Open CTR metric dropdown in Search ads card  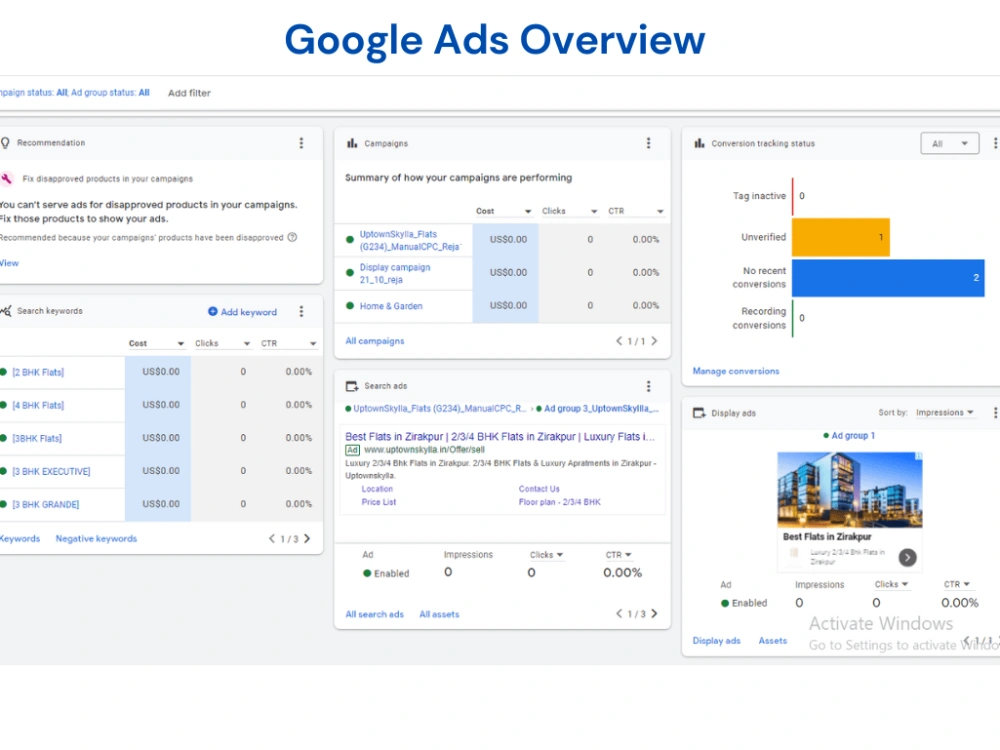pyautogui.click(x=618, y=555)
